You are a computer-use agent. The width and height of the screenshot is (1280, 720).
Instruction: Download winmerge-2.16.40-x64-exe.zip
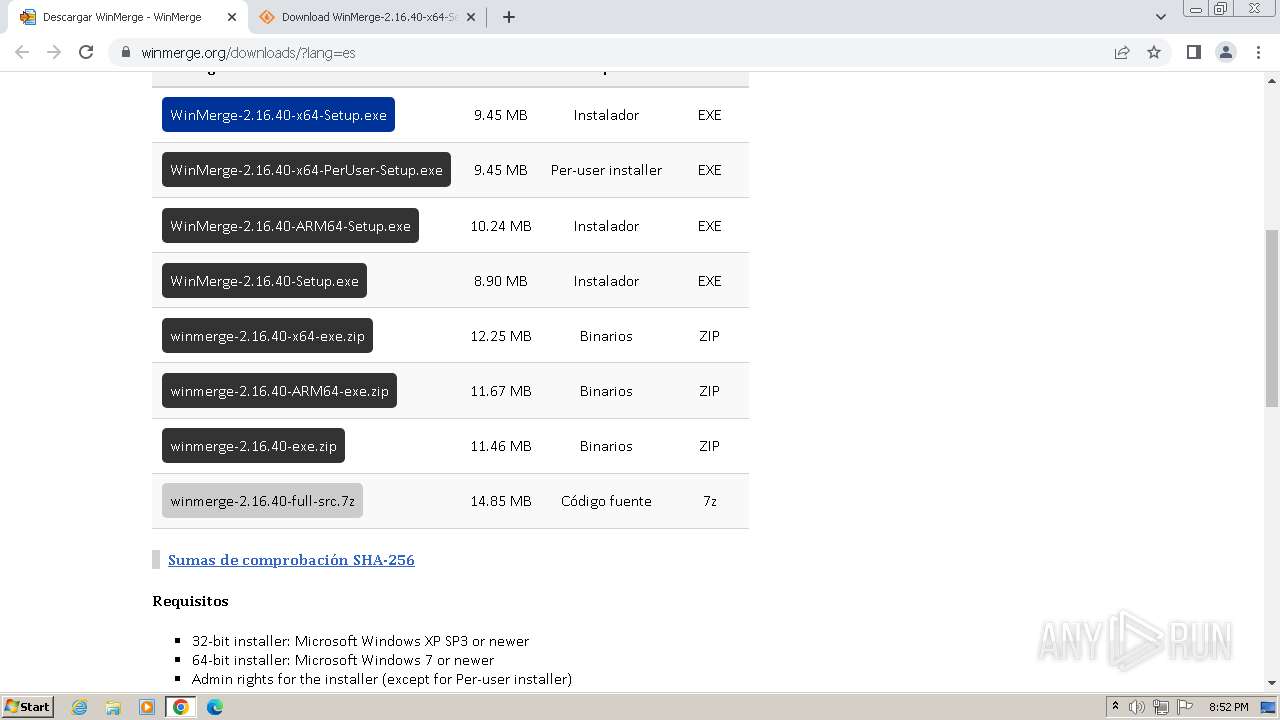coord(267,336)
